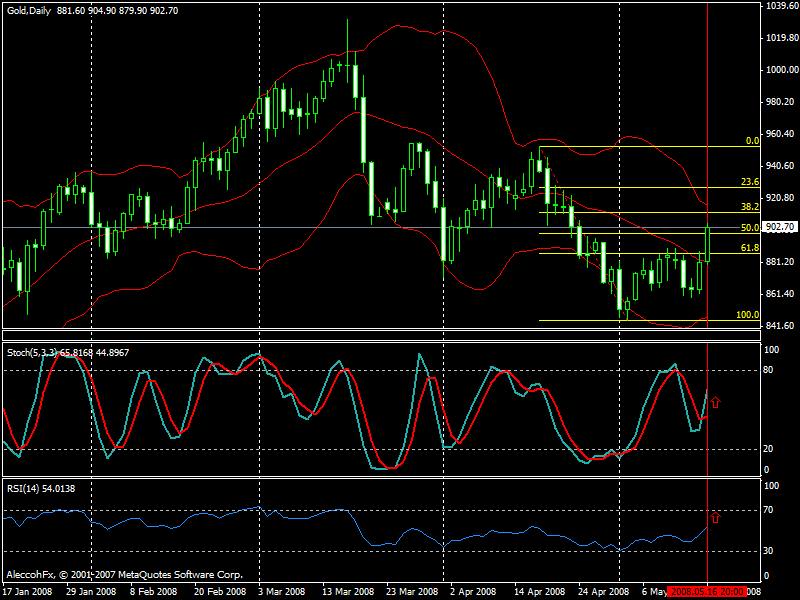Viewport: 800px width, 600px height.
Task: Click the 80 level on Stochastic scale
Action: click(x=771, y=371)
